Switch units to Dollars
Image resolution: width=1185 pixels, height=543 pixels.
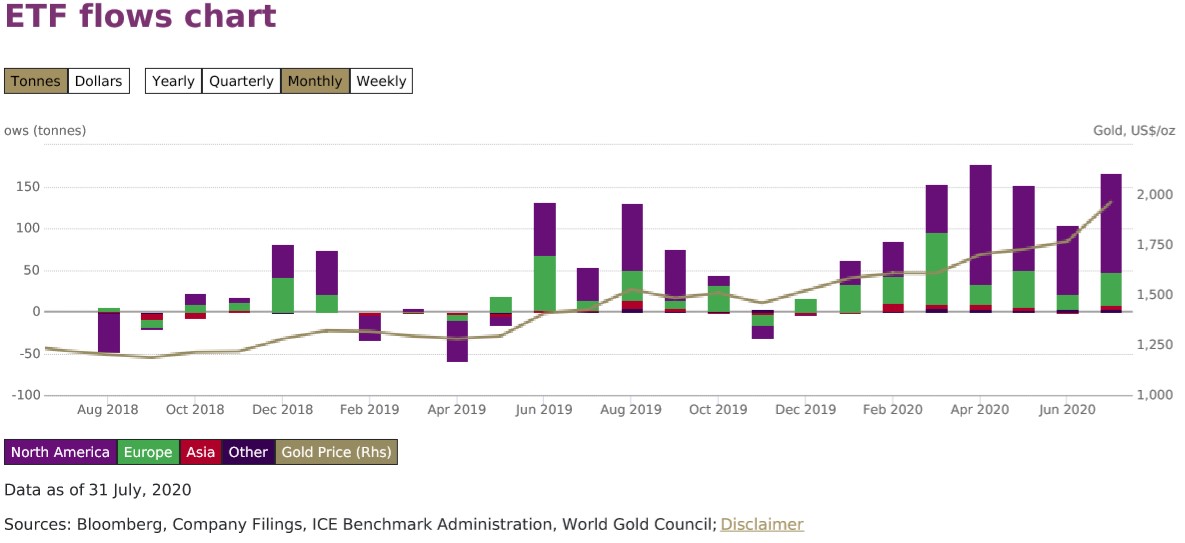(x=98, y=81)
